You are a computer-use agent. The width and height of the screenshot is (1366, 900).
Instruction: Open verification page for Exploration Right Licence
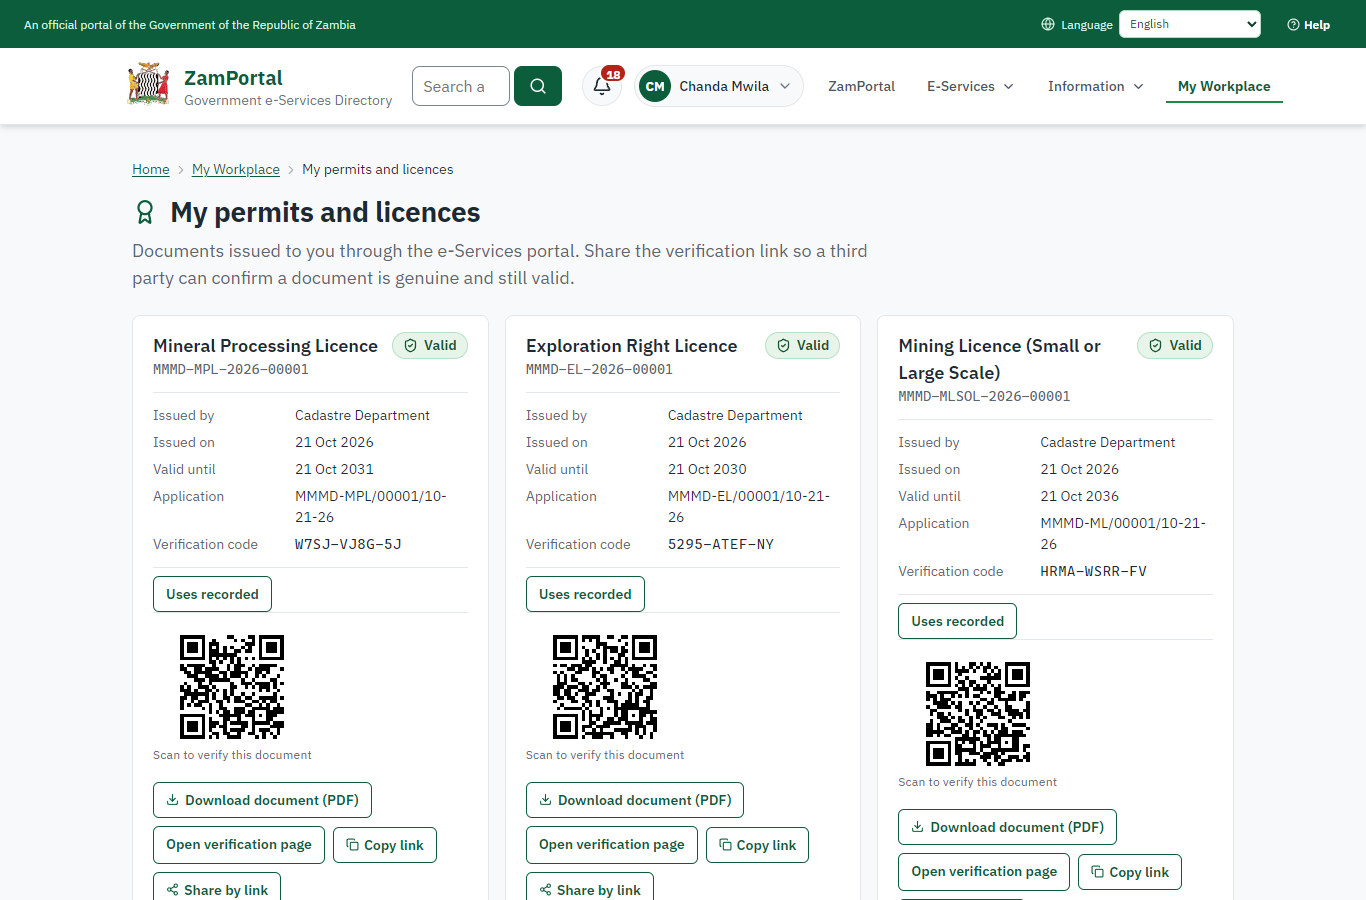click(612, 845)
